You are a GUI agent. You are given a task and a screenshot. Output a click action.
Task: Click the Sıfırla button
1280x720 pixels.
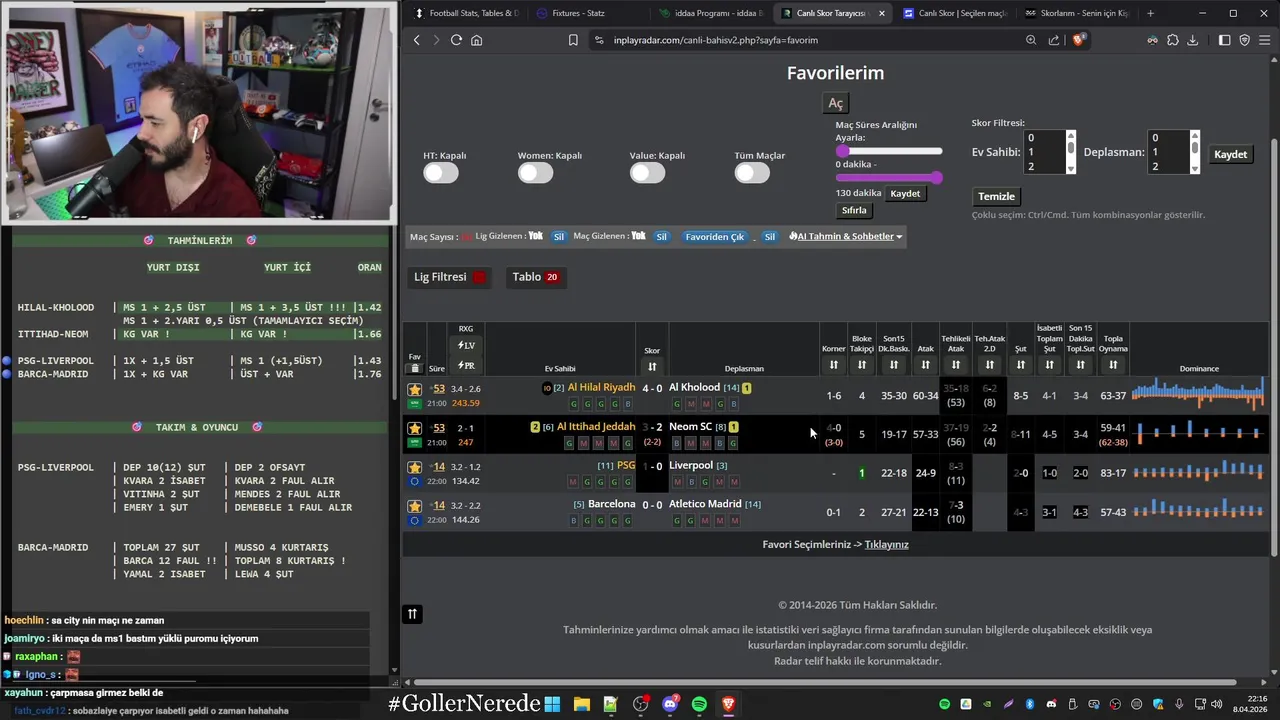tap(854, 210)
